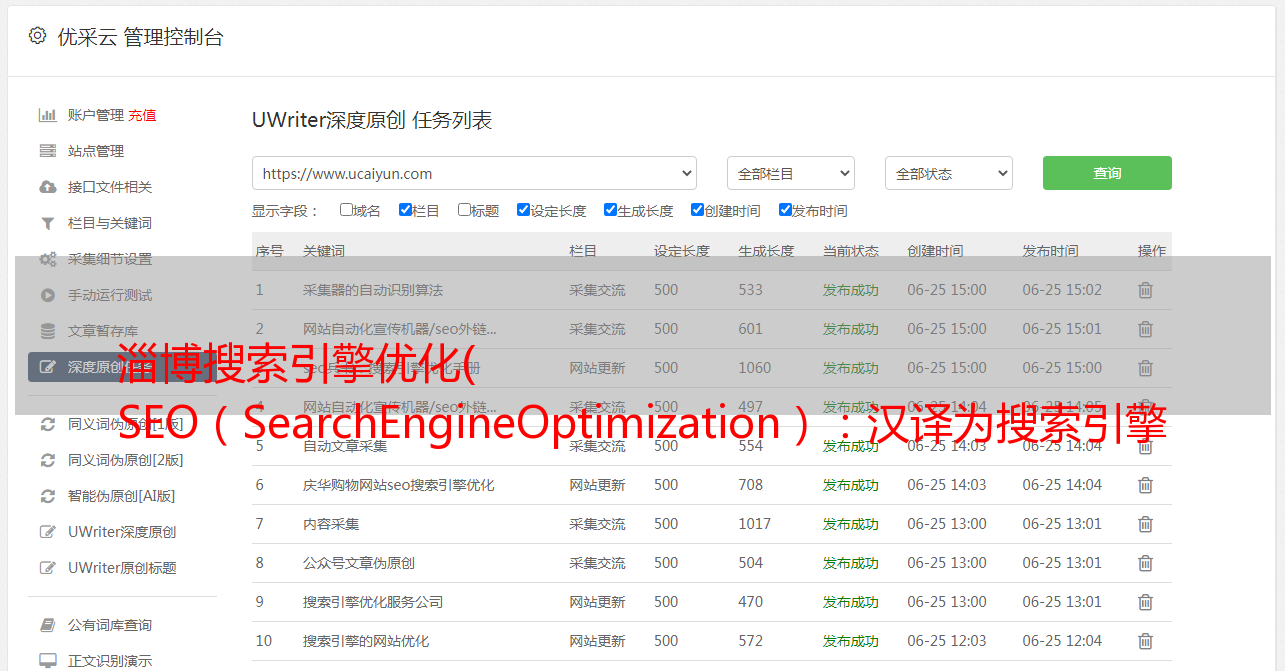Delete row 5 自动文章采集 task
Viewport: 1285px width, 671px height.
[1145, 446]
